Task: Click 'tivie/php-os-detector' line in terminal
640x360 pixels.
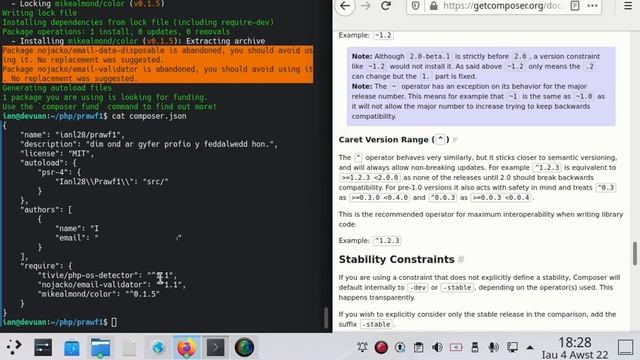Action: (107, 275)
